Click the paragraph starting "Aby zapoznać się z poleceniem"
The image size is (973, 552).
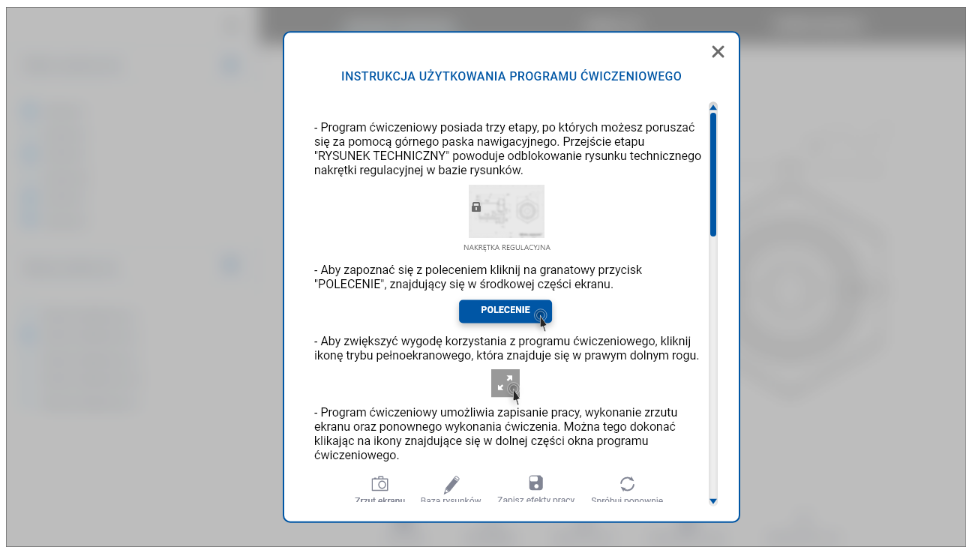coord(478,277)
